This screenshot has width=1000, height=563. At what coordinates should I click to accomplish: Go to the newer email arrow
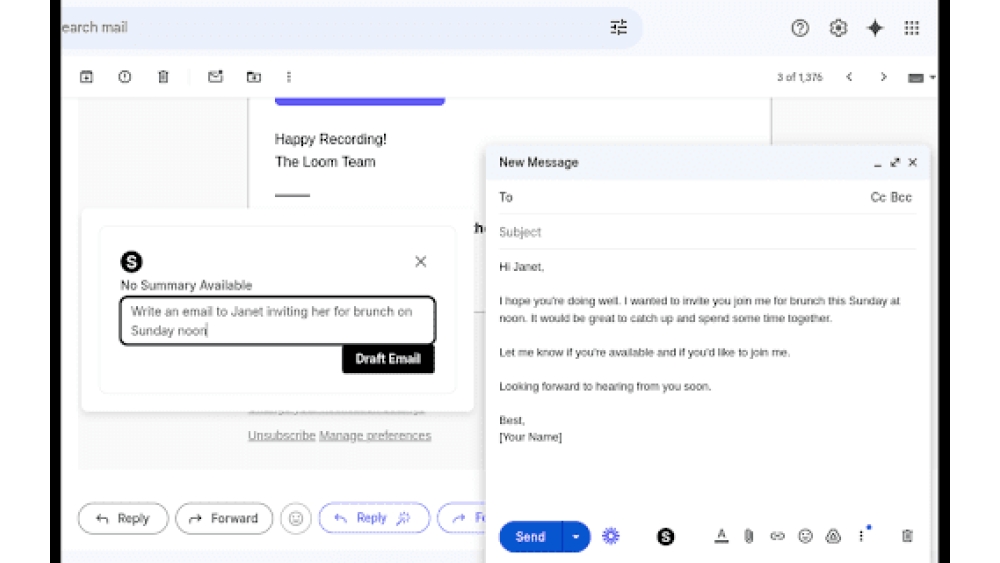tap(849, 77)
